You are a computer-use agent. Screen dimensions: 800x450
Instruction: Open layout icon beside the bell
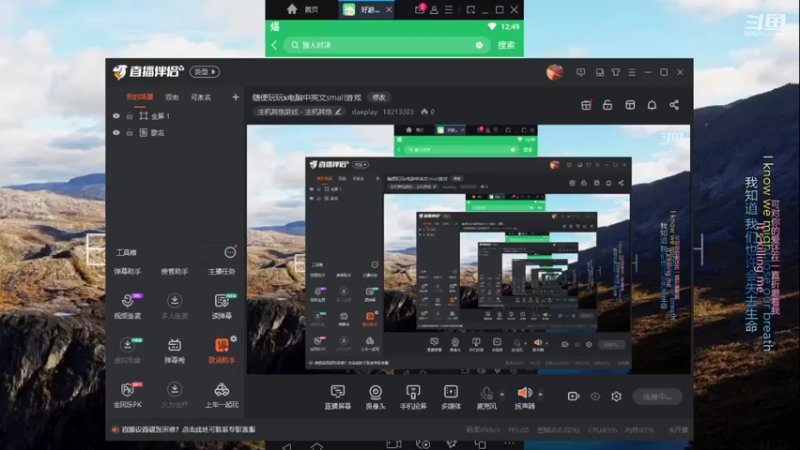tap(630, 105)
